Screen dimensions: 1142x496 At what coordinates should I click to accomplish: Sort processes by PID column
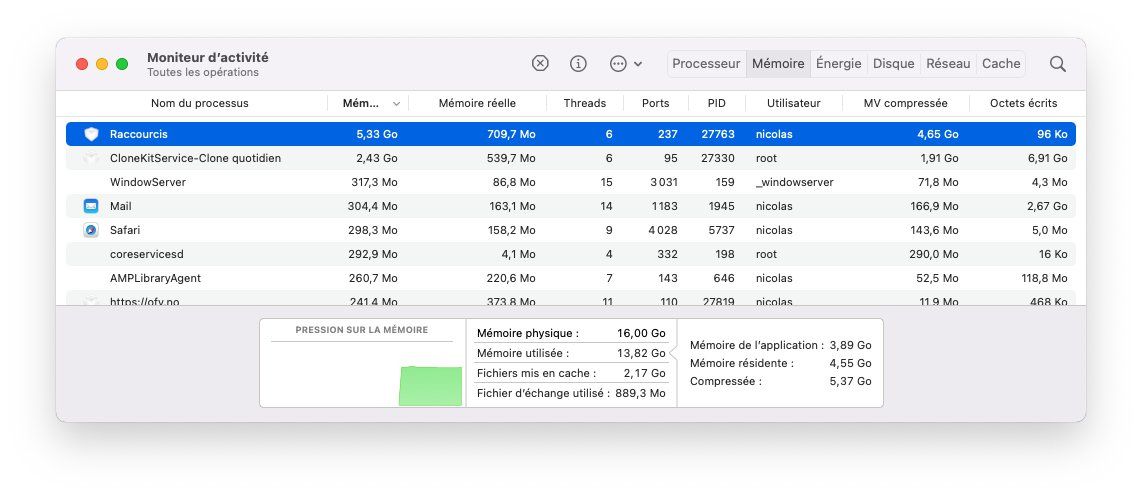pyautogui.click(x=716, y=103)
